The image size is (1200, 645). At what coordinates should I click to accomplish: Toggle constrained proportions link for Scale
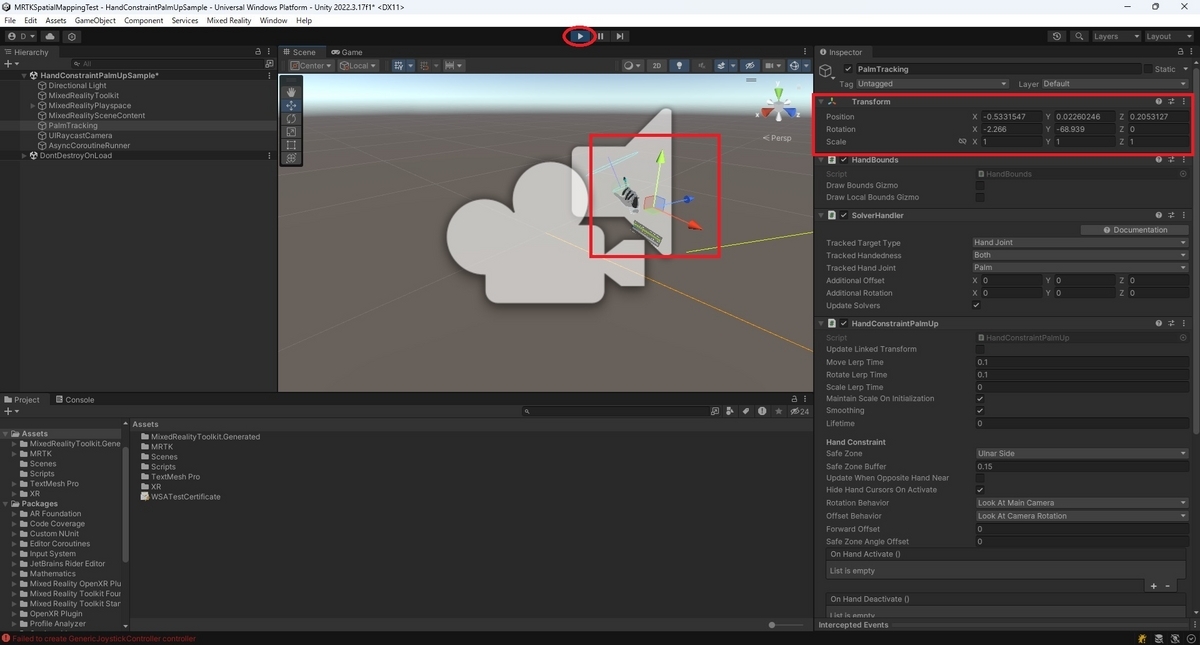pyautogui.click(x=962, y=142)
